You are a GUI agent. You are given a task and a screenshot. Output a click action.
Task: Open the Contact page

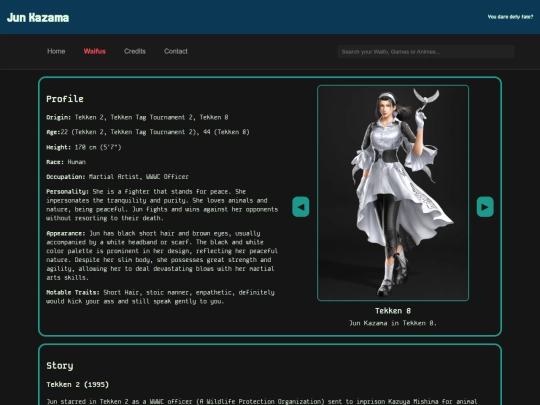(176, 51)
